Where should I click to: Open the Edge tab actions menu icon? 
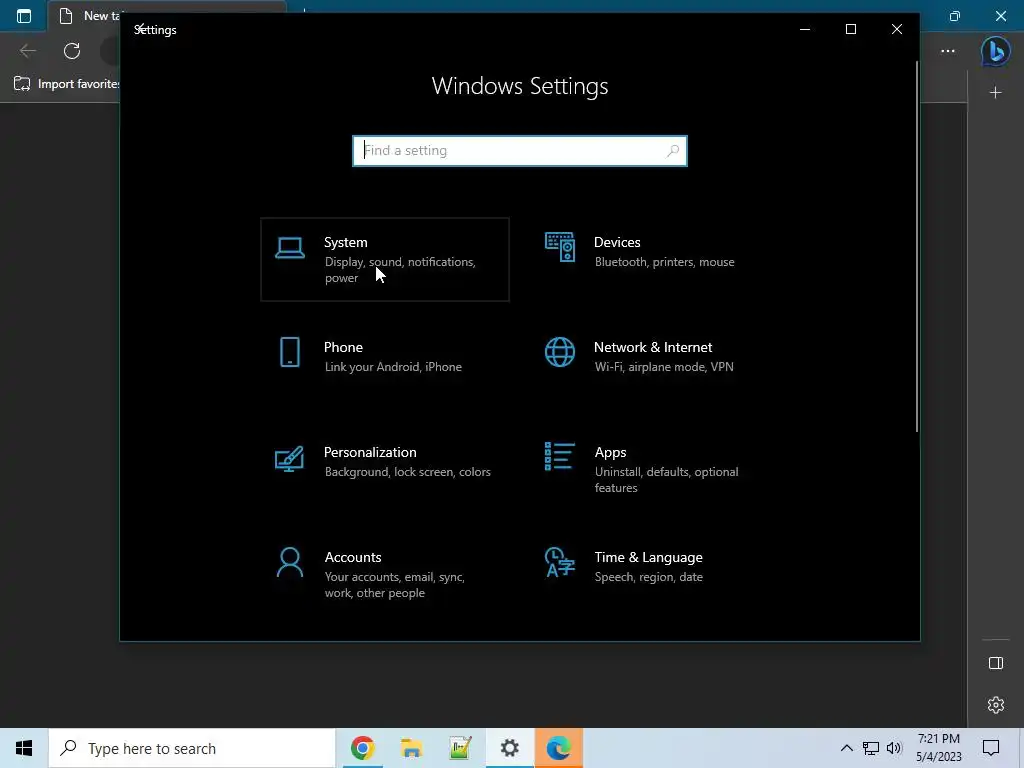tap(24, 16)
